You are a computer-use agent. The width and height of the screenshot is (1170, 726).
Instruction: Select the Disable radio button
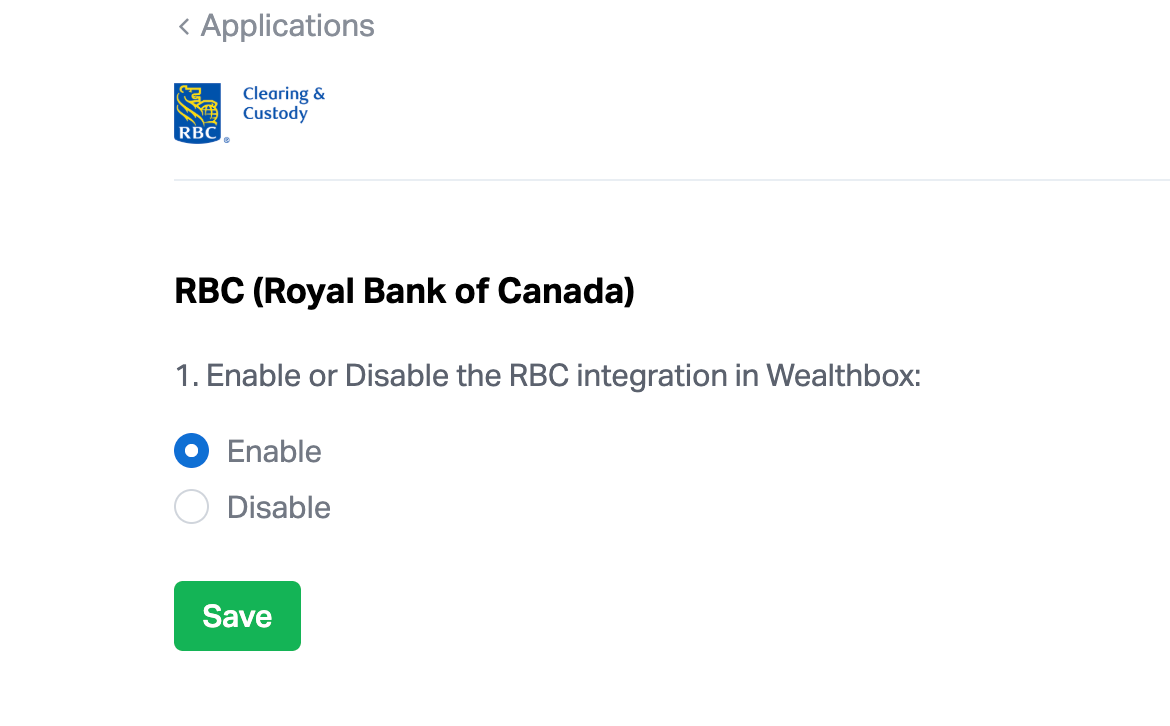[x=191, y=507]
